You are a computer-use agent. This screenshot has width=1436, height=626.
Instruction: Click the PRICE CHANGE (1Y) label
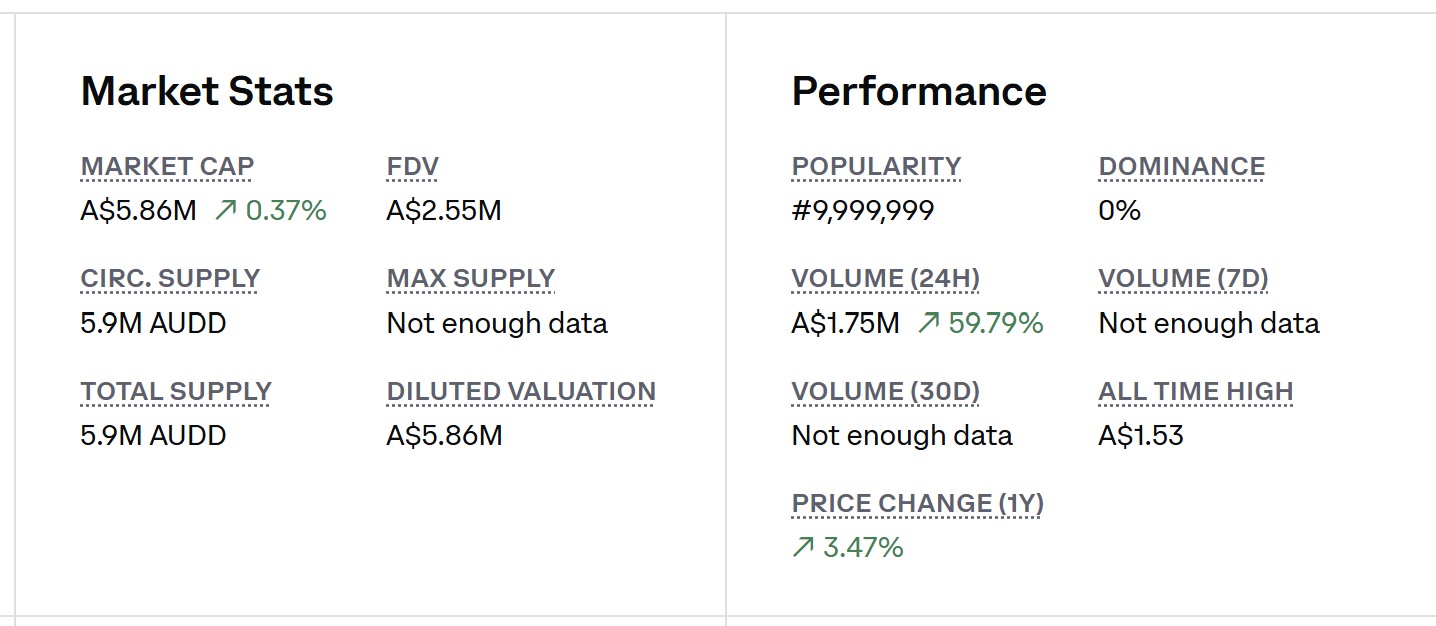(917, 503)
